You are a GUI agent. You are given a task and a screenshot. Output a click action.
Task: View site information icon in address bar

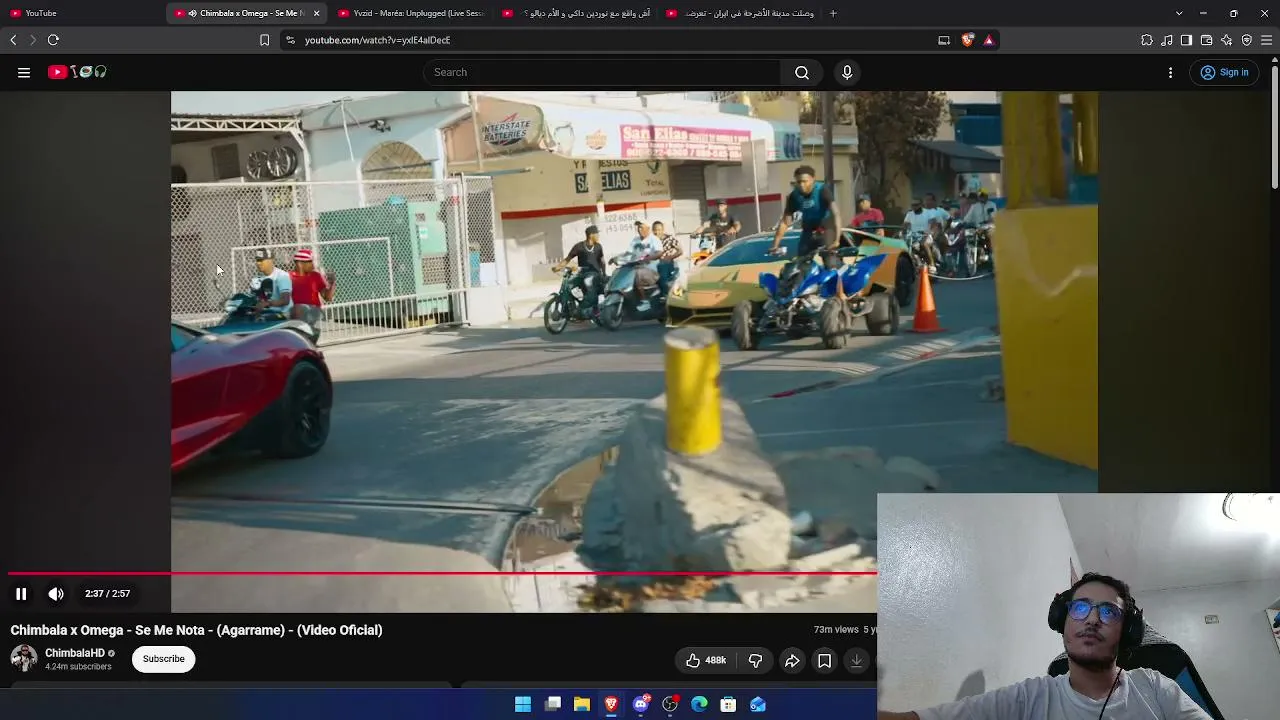point(290,40)
